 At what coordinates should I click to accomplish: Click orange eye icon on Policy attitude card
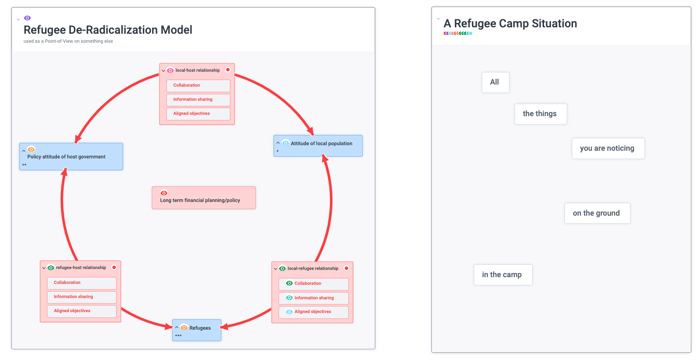click(31, 149)
